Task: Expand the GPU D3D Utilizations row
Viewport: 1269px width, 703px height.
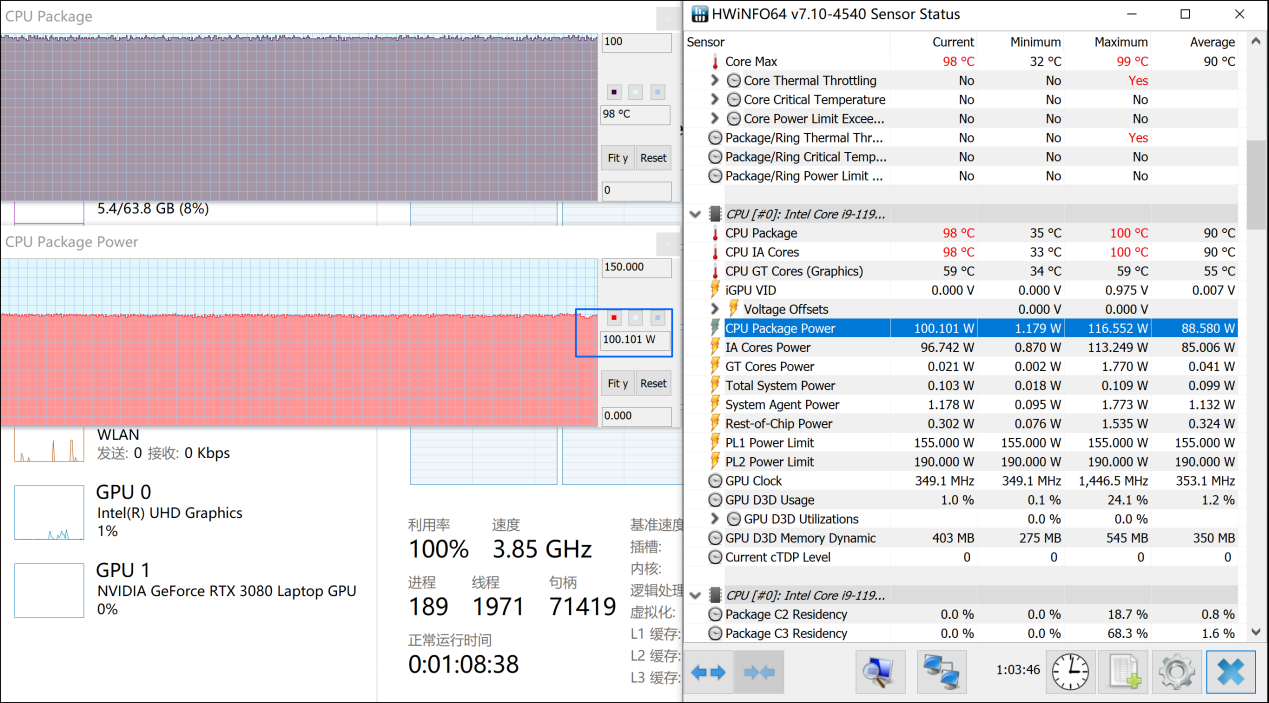Action: [714, 519]
